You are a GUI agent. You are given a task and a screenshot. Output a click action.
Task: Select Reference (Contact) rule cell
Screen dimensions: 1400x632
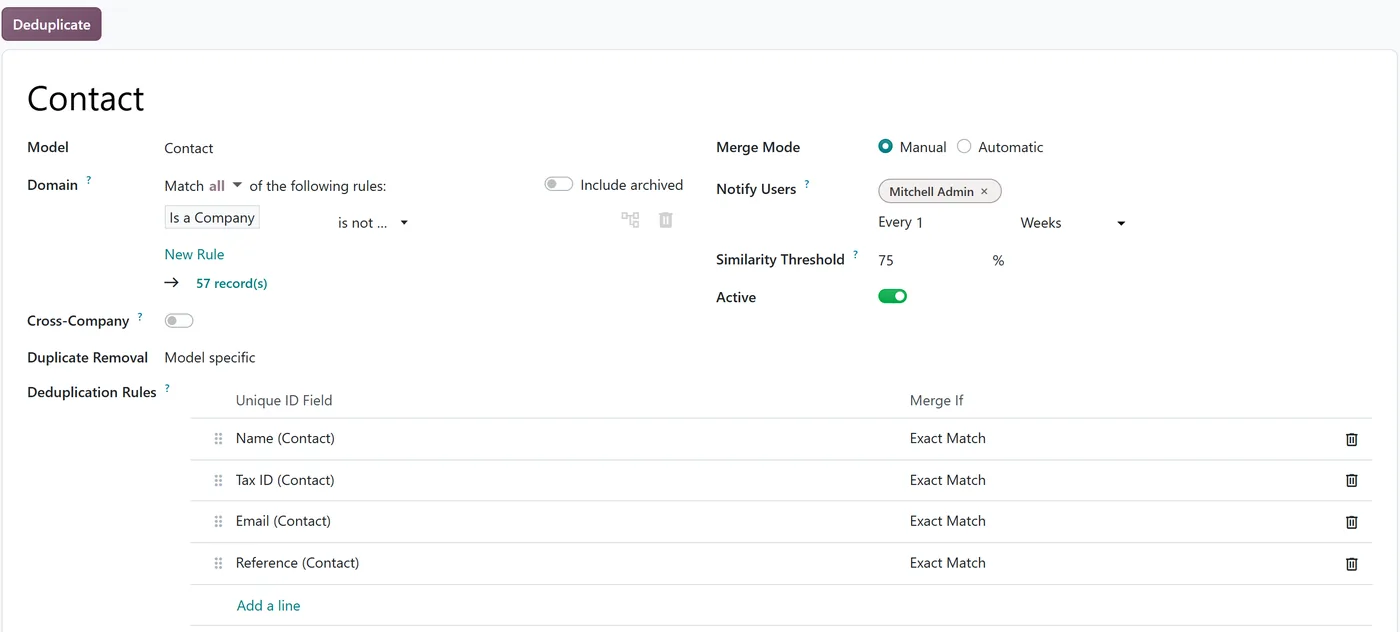click(297, 563)
